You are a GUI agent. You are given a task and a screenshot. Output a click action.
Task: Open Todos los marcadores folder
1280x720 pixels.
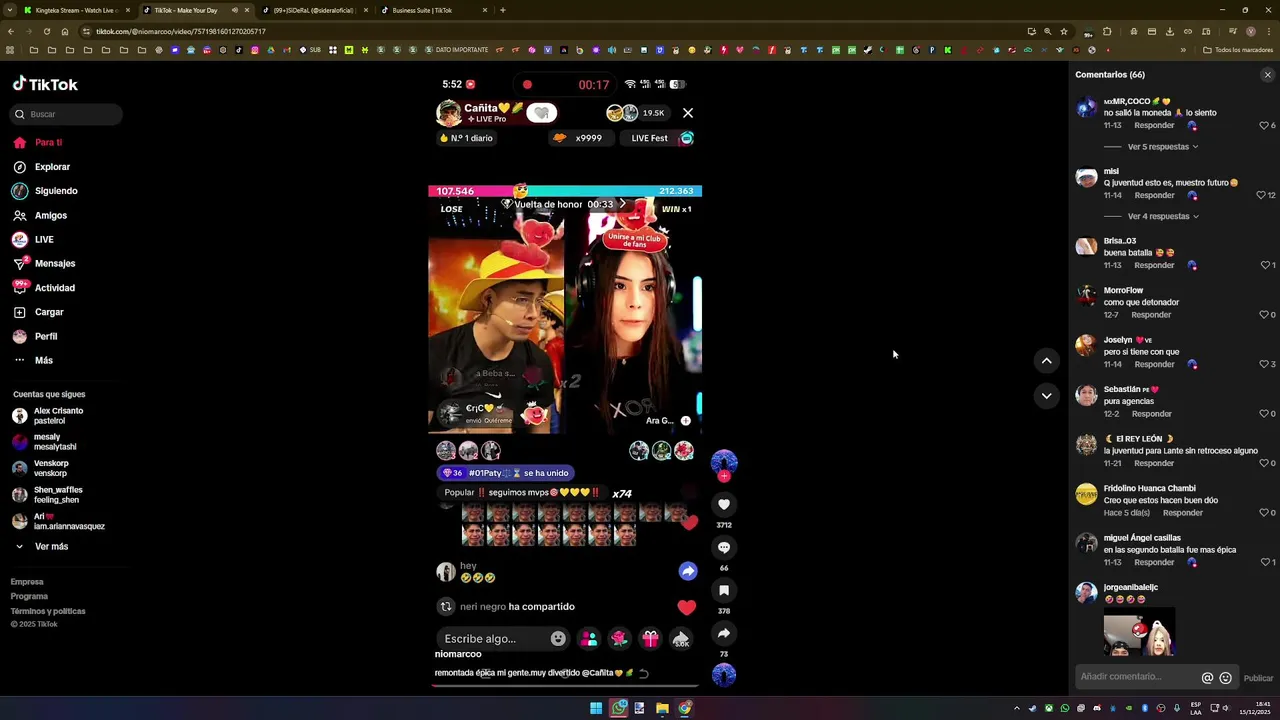coord(1238,50)
